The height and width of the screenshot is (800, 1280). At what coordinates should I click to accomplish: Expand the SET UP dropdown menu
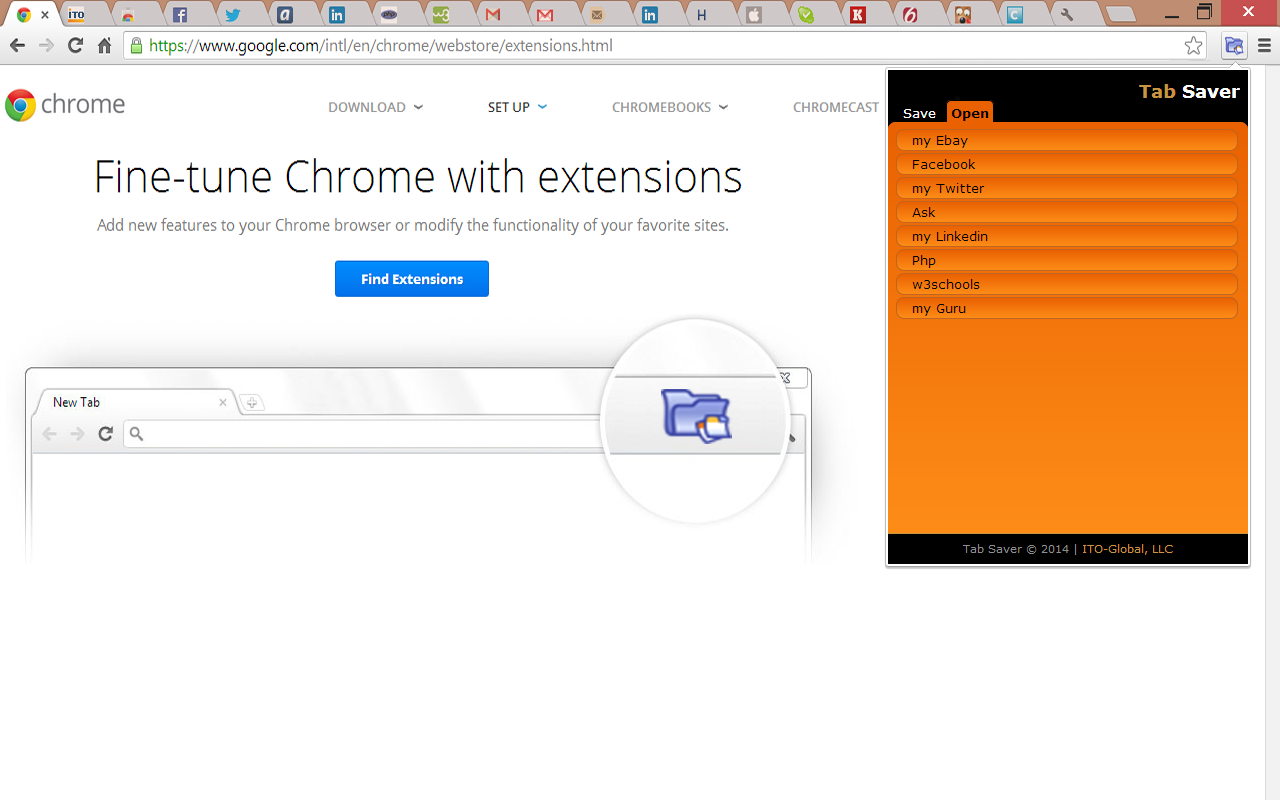pos(517,107)
